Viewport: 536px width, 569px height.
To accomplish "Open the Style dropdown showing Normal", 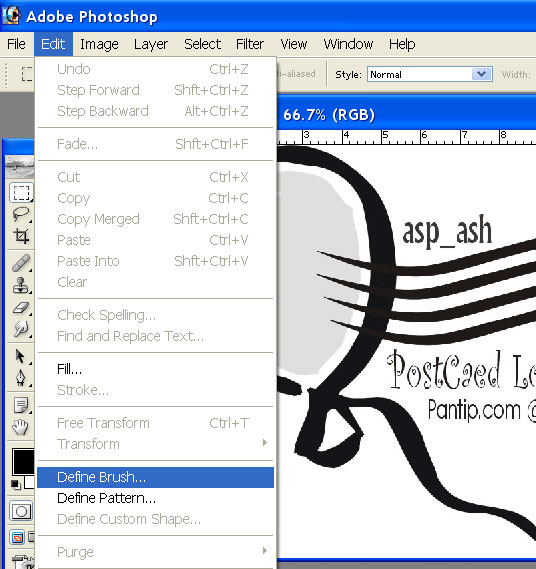I will 430,74.
